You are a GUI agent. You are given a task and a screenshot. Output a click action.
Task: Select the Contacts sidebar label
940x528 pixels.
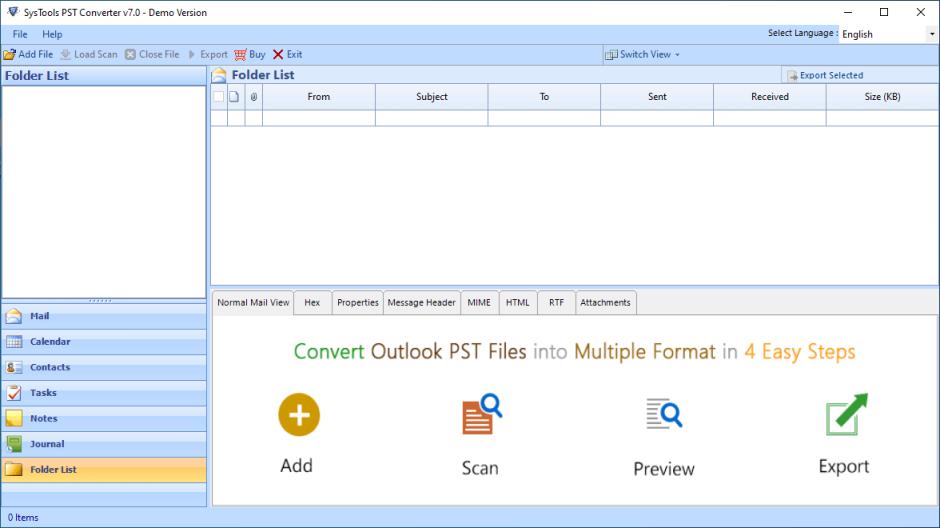(50, 367)
